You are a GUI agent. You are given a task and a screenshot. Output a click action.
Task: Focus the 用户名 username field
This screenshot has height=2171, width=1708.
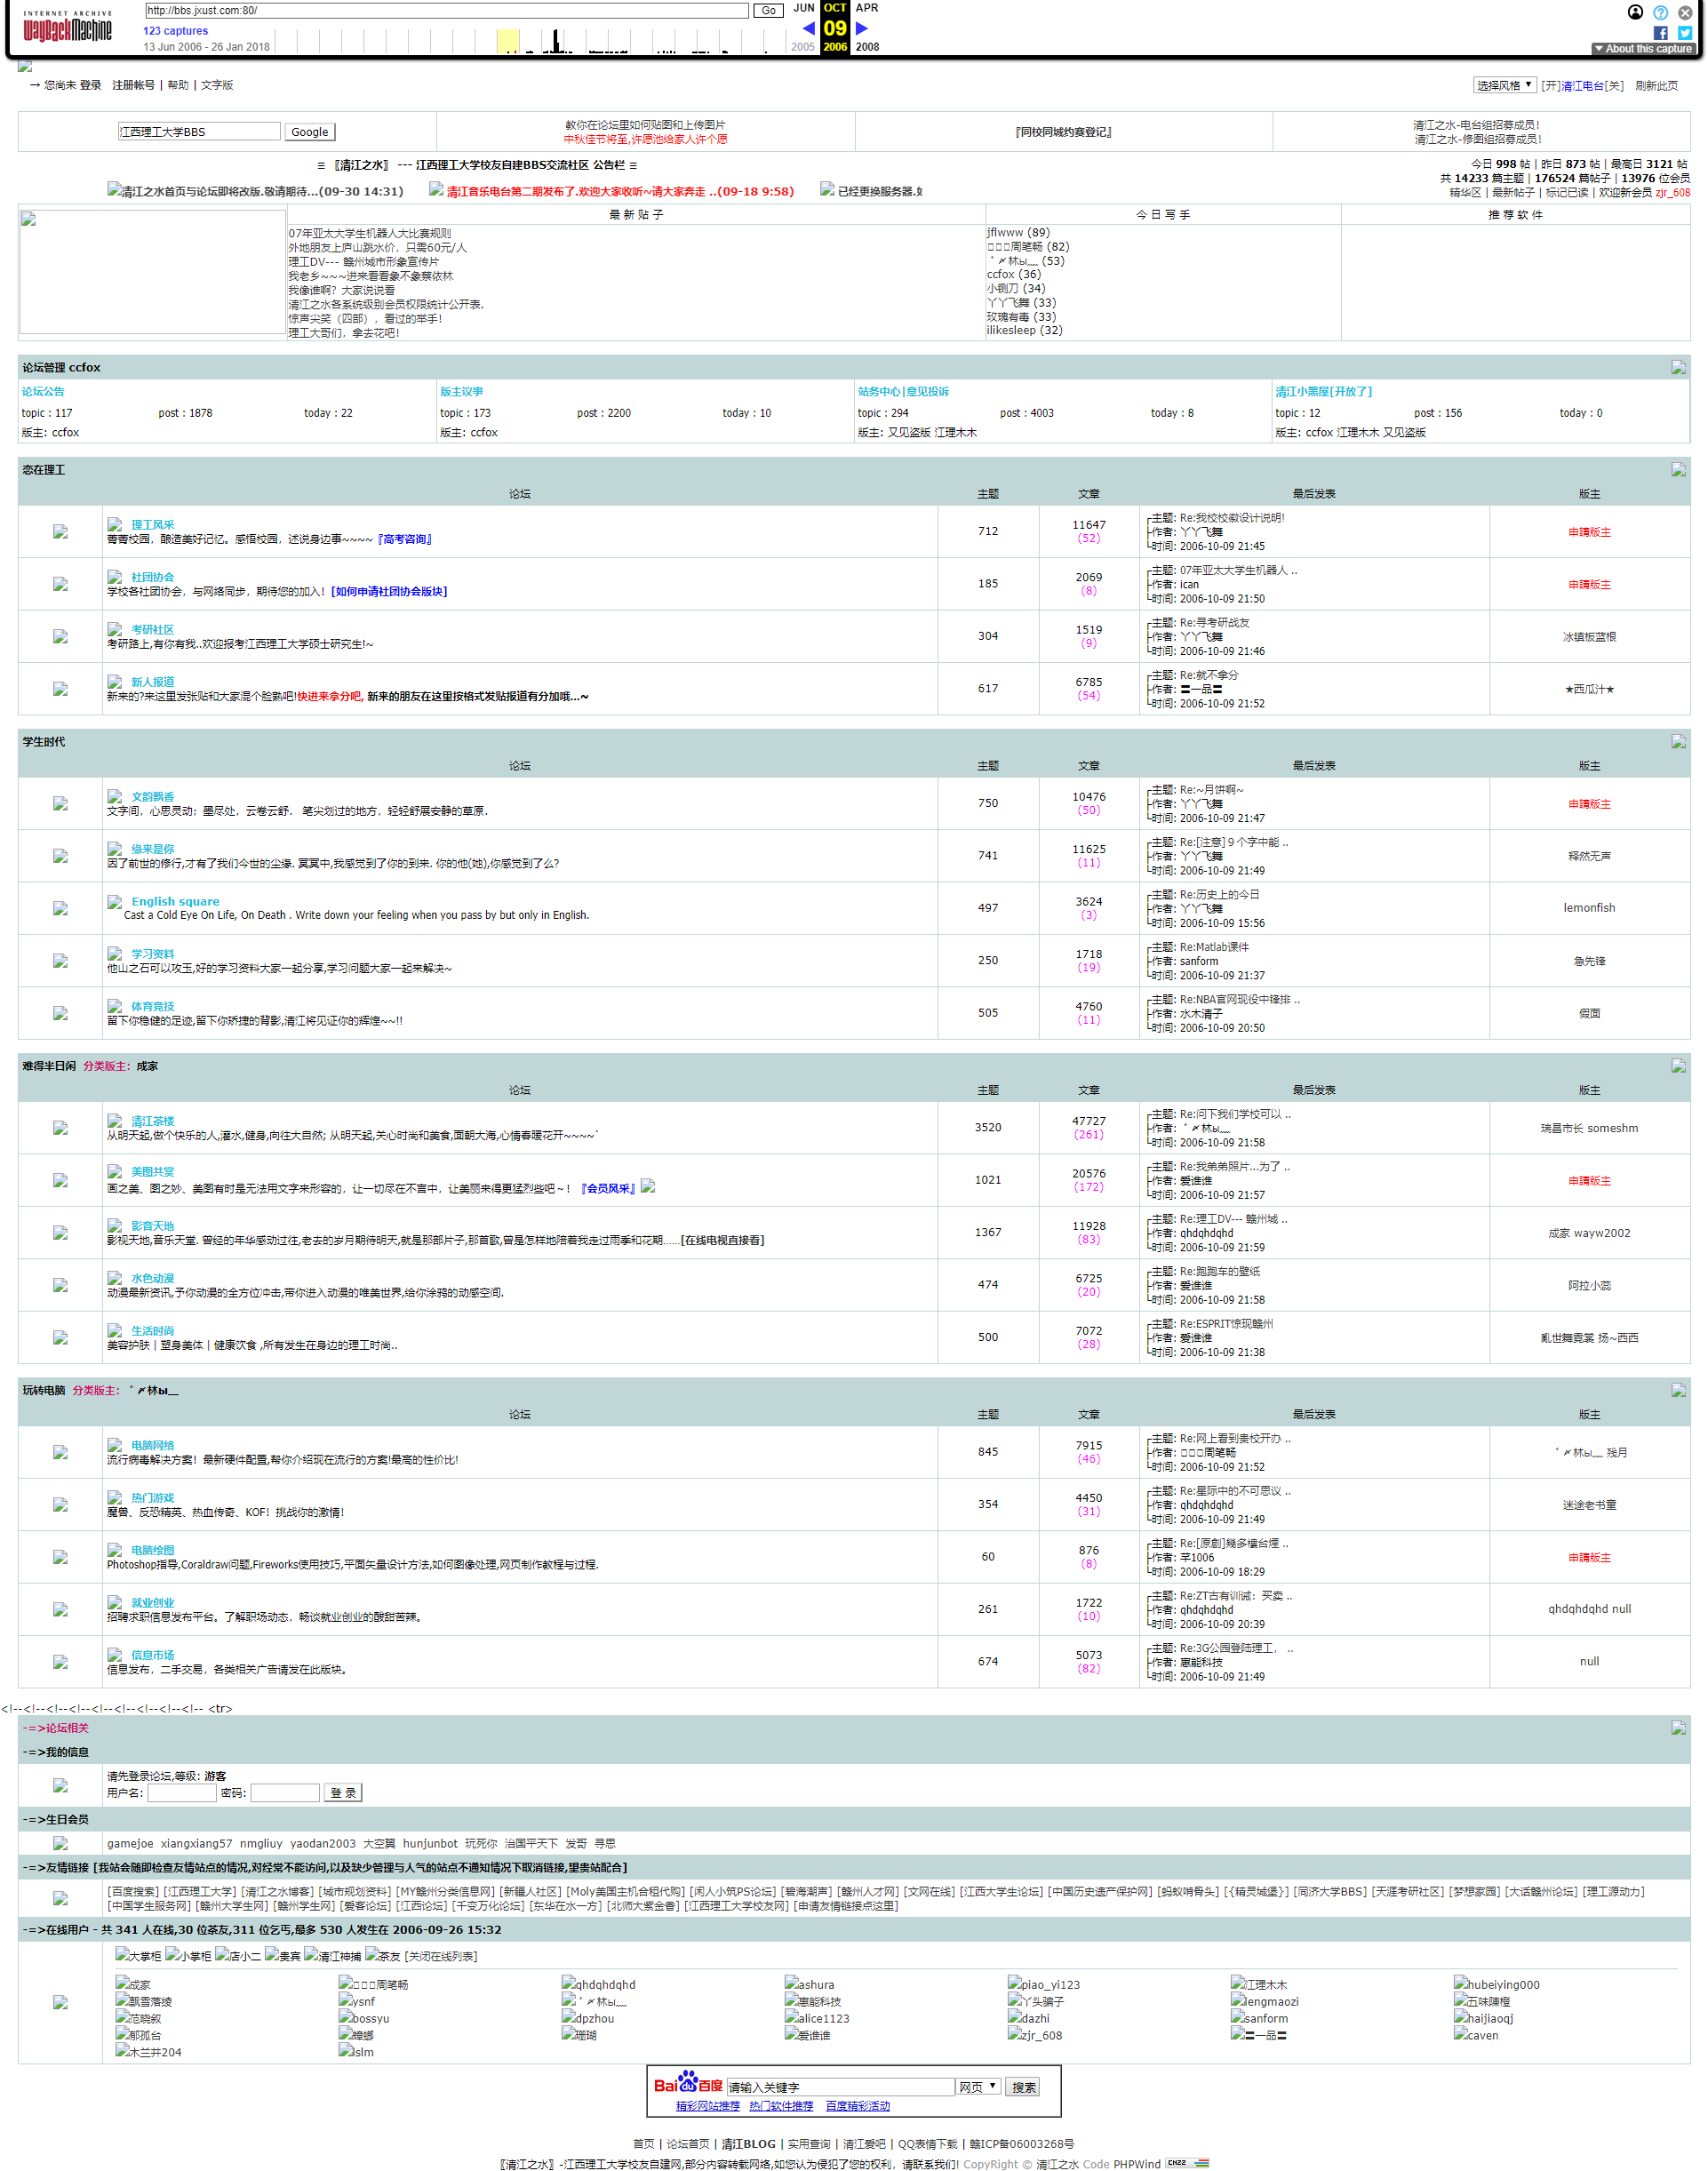point(182,1792)
